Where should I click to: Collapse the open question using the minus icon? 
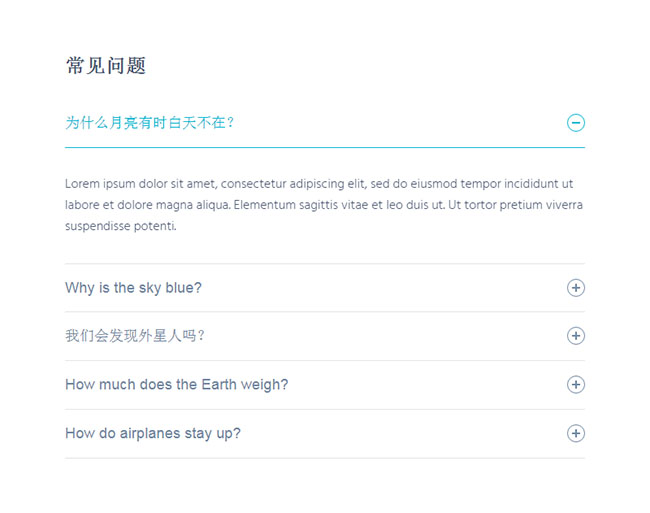tap(576, 123)
